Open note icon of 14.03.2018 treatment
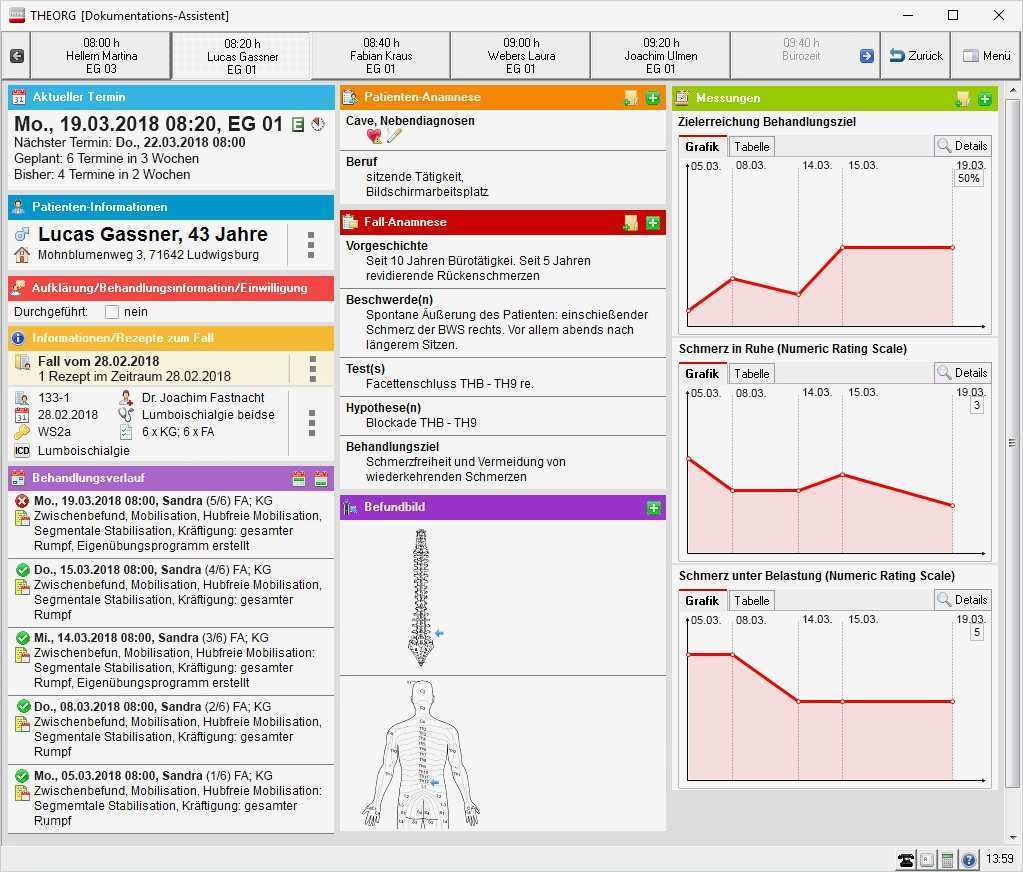 (22, 654)
